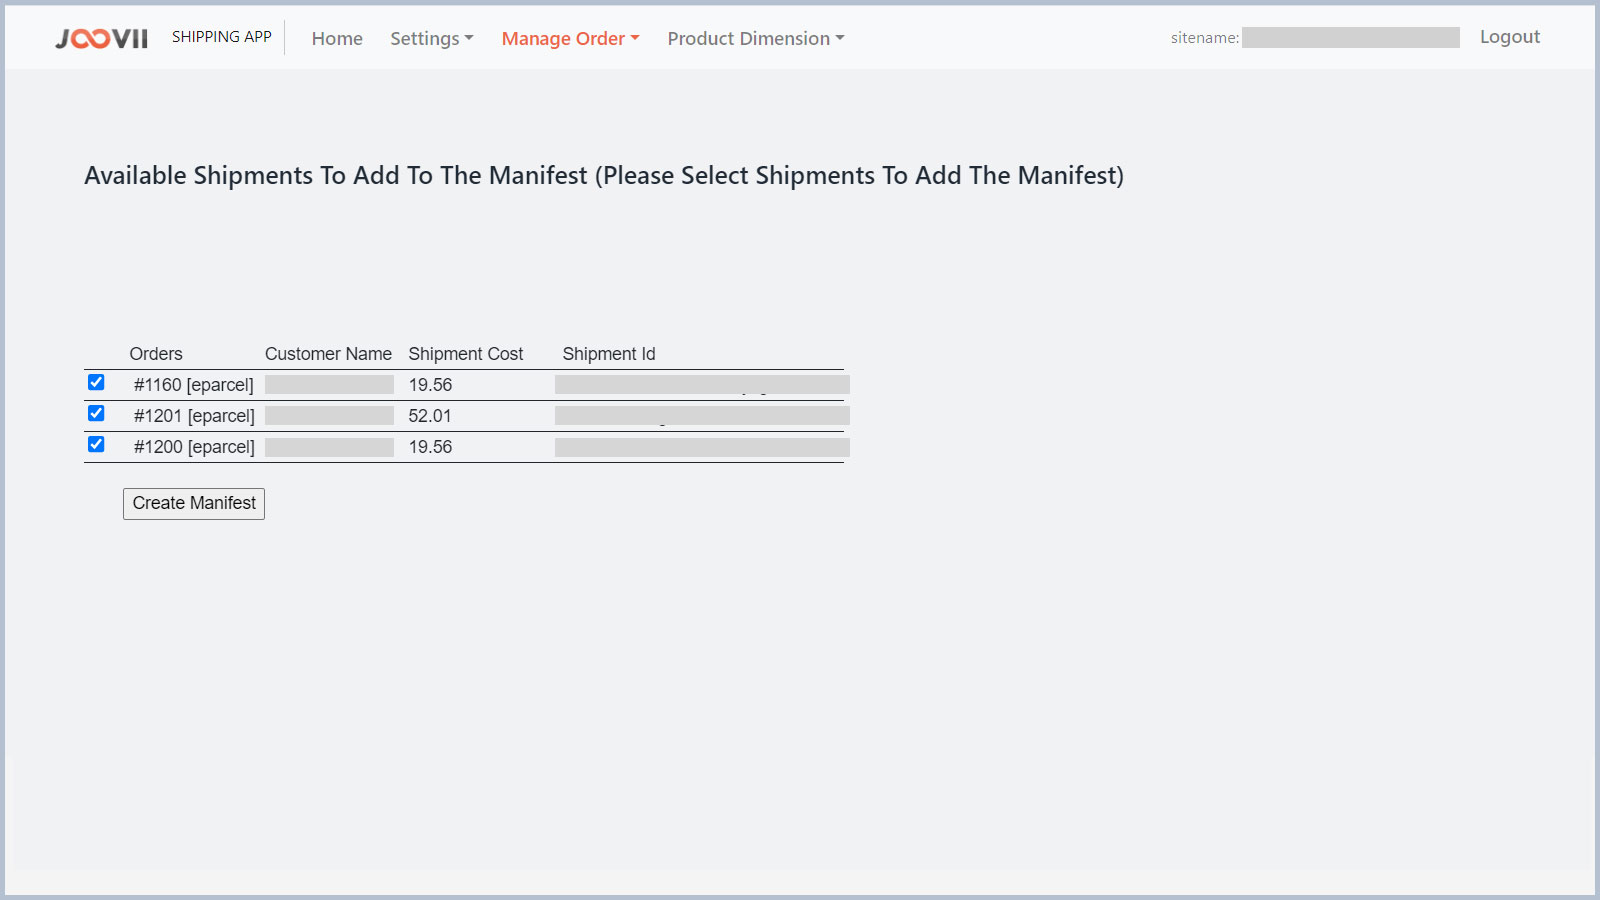This screenshot has width=1600, height=900.
Task: Click the Shipment Cost column header
Action: (x=465, y=354)
